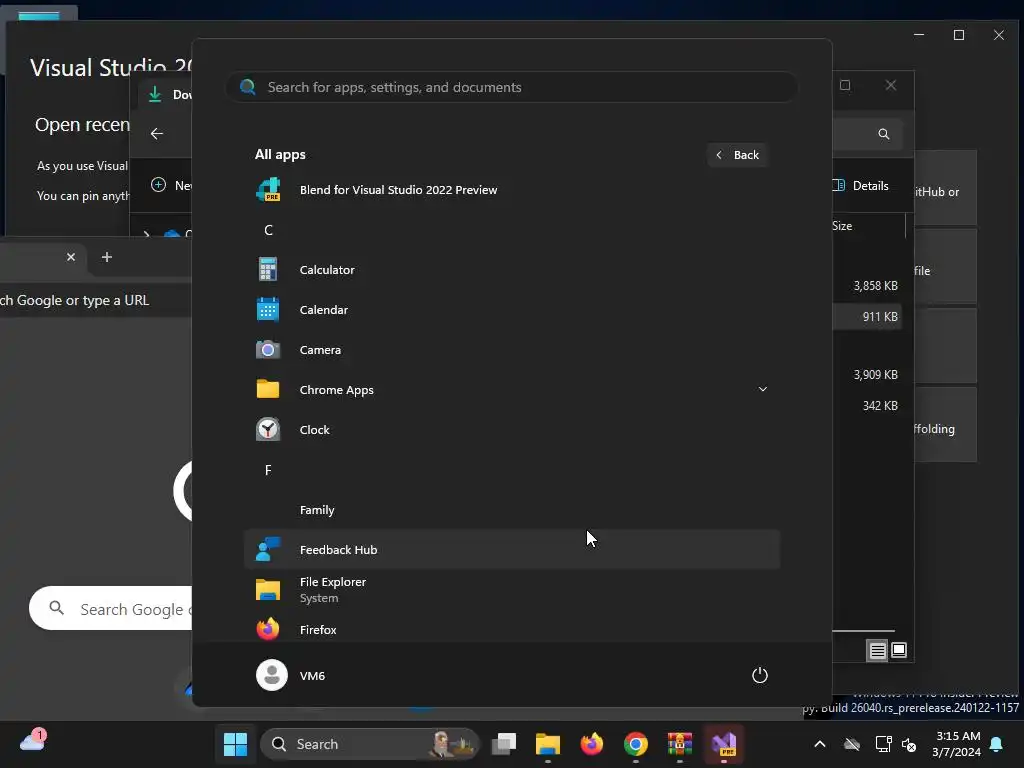Open the muted volume tray icon
The width and height of the screenshot is (1024, 768).
point(908,744)
